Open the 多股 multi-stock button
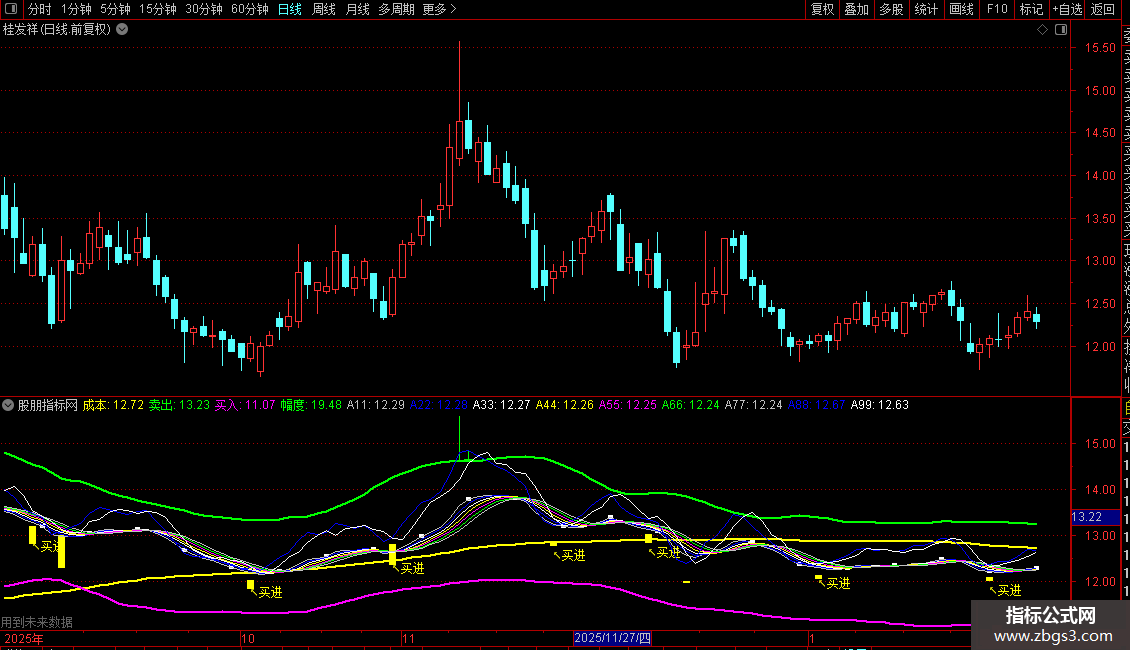 [x=891, y=9]
